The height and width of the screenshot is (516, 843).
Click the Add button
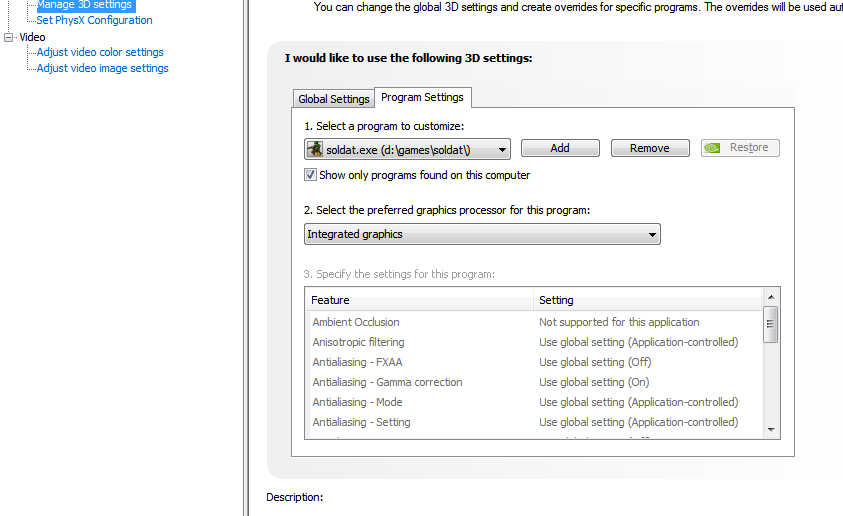(559, 148)
